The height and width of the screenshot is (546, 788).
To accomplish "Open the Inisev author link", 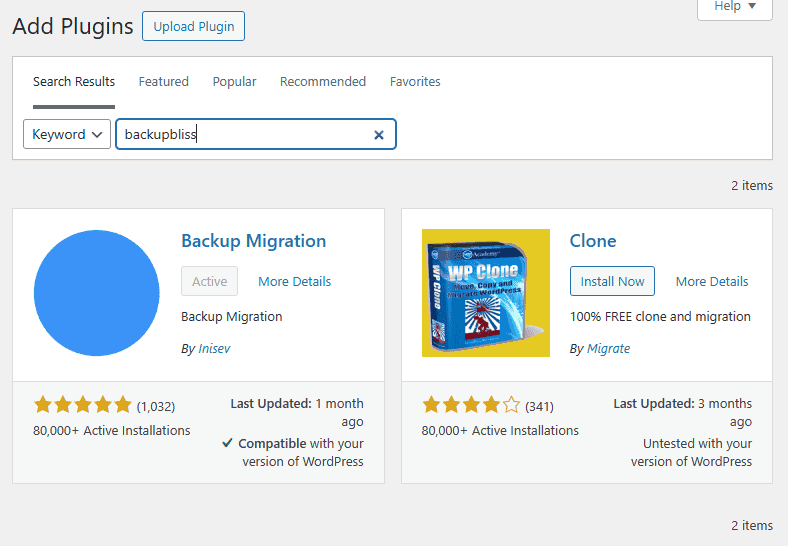I will point(212,349).
